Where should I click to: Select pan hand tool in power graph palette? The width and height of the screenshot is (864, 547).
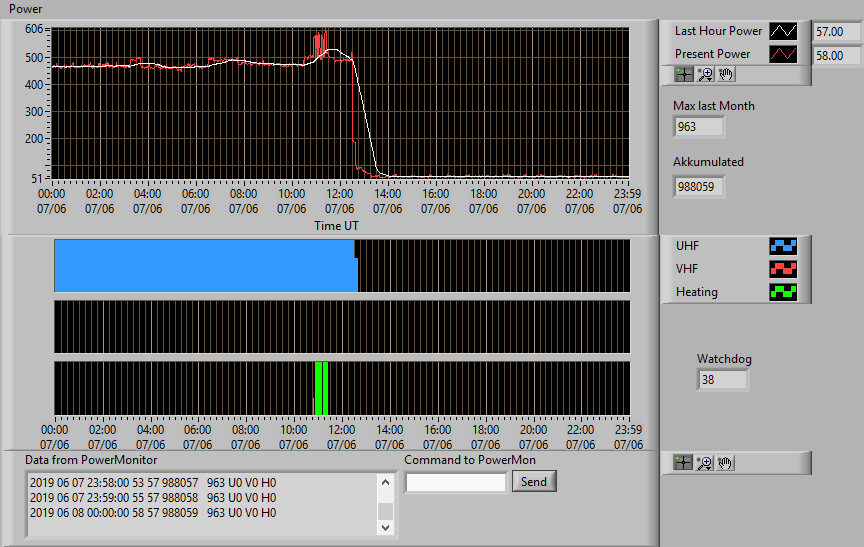click(x=726, y=74)
